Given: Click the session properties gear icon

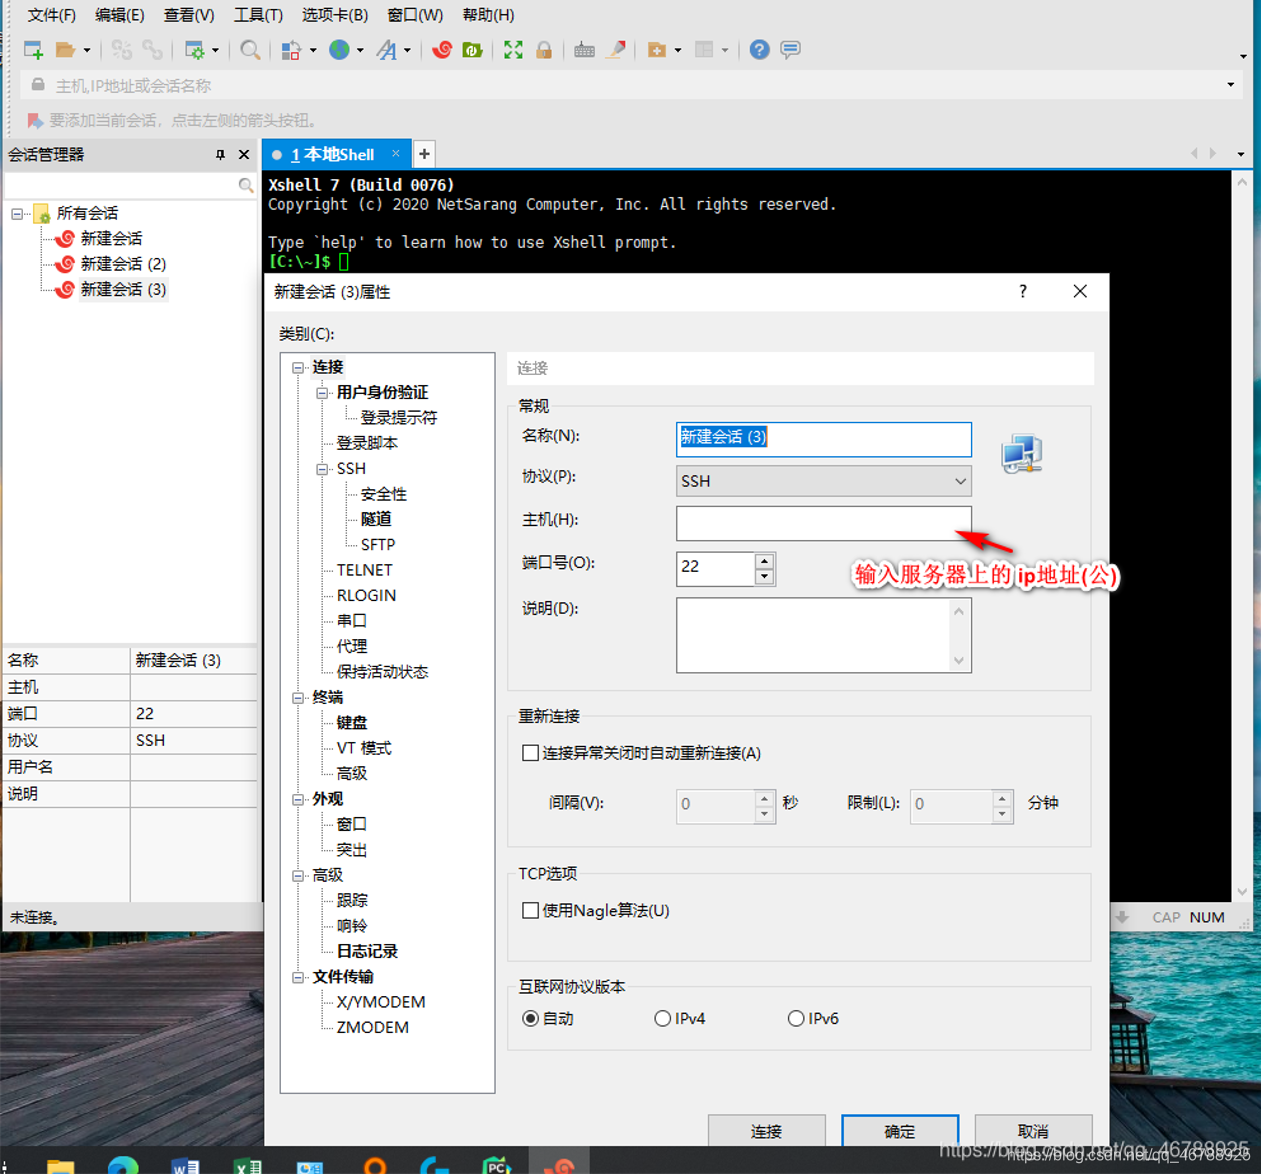Looking at the screenshot, I should pos(195,50).
